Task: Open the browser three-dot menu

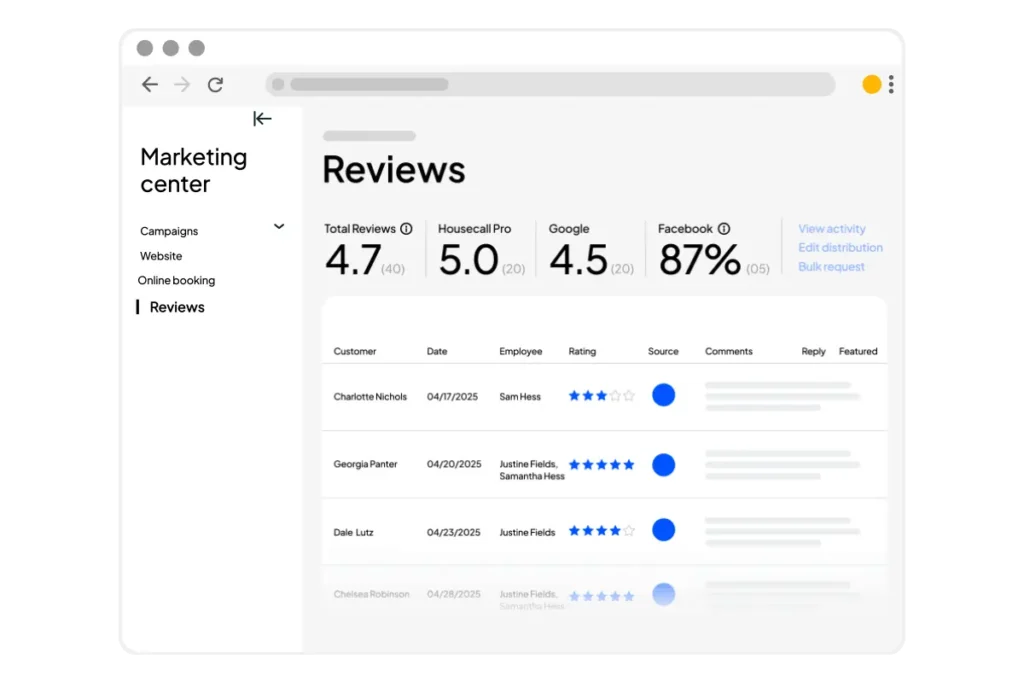Action: pos(891,84)
